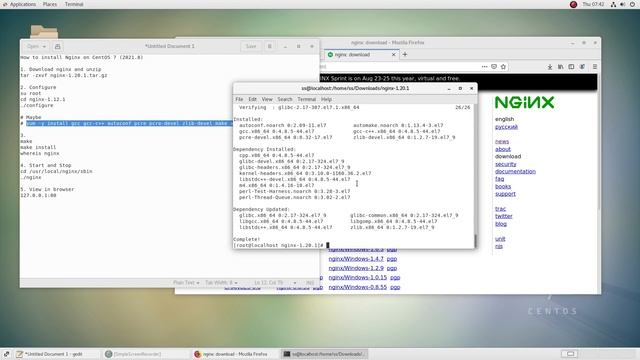640x360 pixels.
Task: Switch to Firefox nginx download taskbar item
Action: (235, 354)
